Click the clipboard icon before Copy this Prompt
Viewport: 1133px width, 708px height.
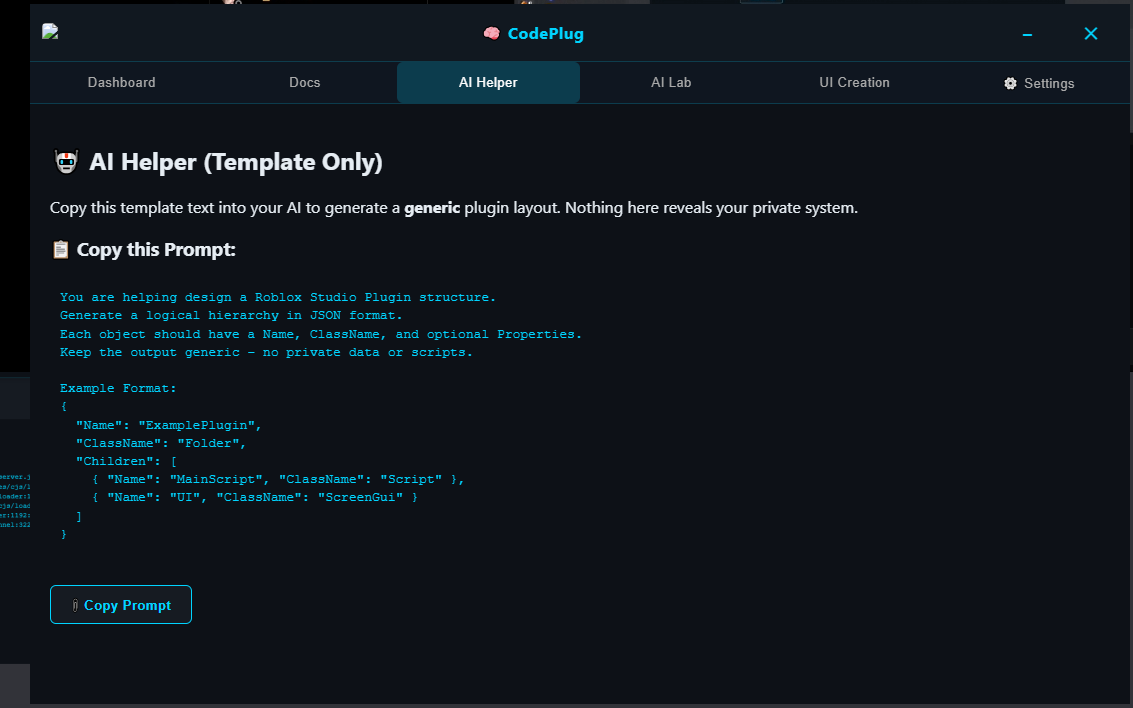tap(60, 249)
